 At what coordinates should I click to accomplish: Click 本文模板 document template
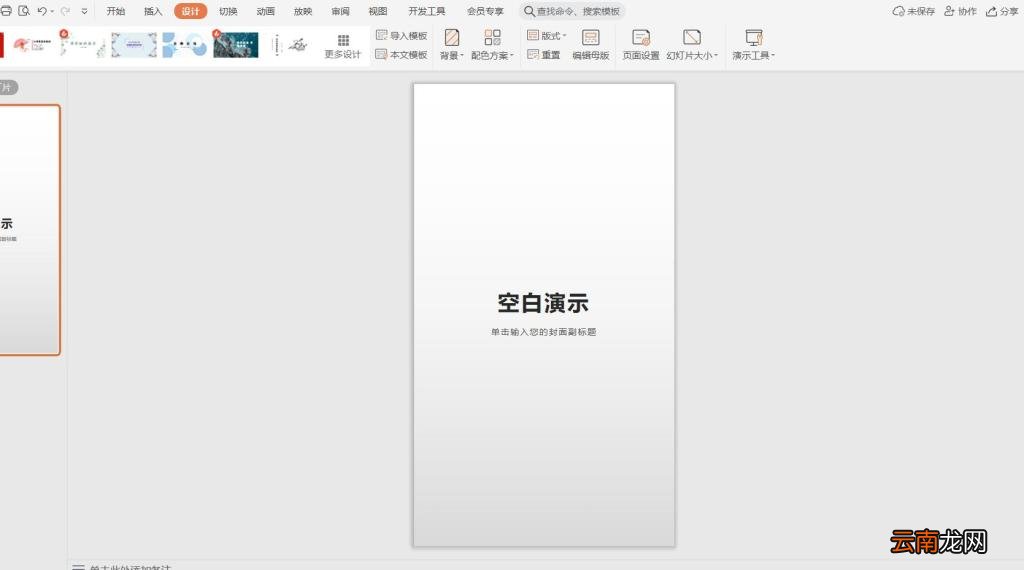[x=402, y=55]
